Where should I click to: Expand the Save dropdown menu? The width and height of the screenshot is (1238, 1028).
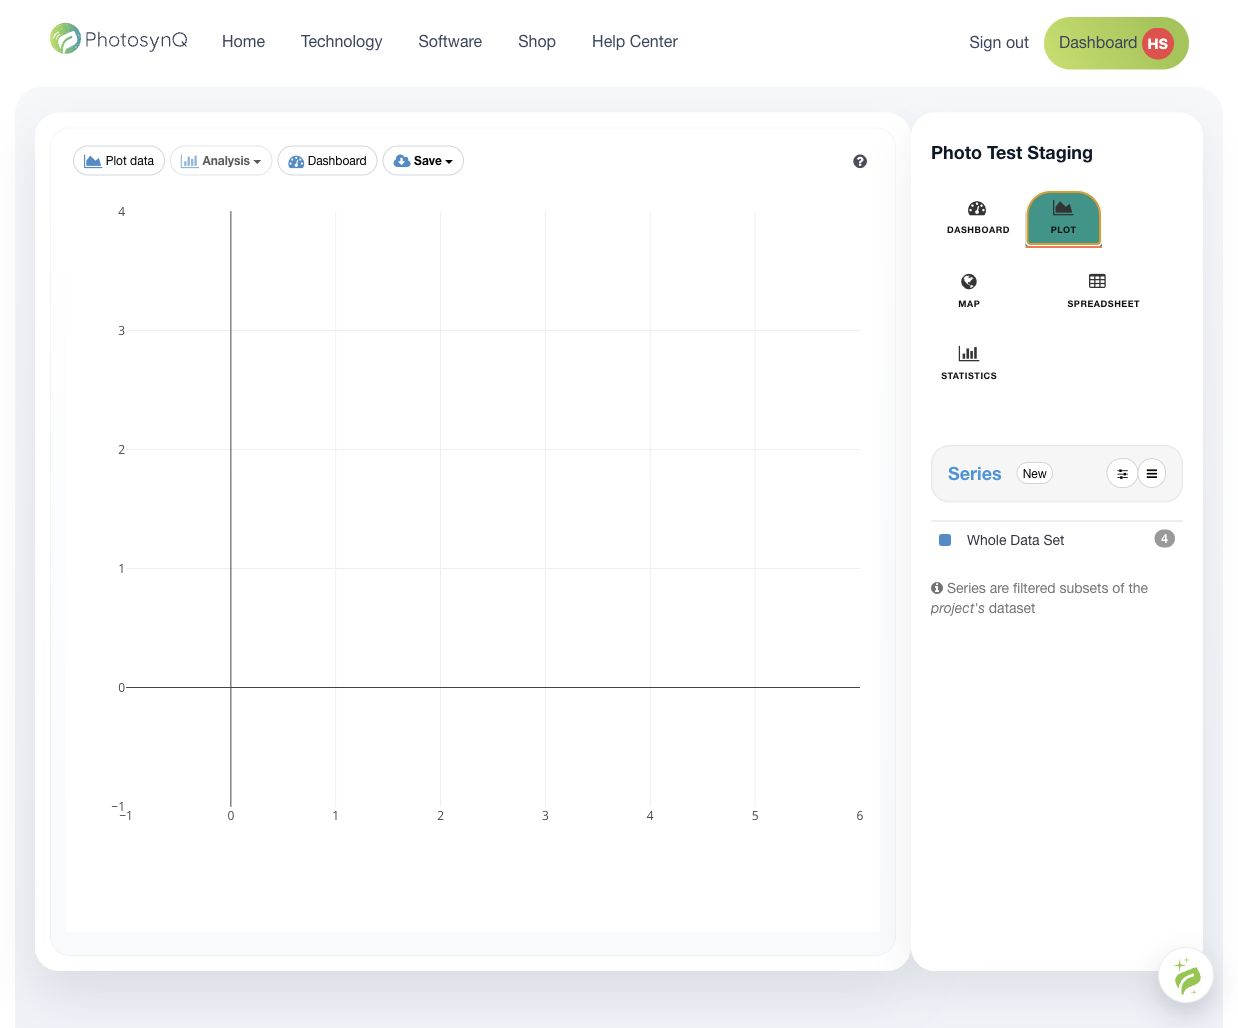[423, 161]
